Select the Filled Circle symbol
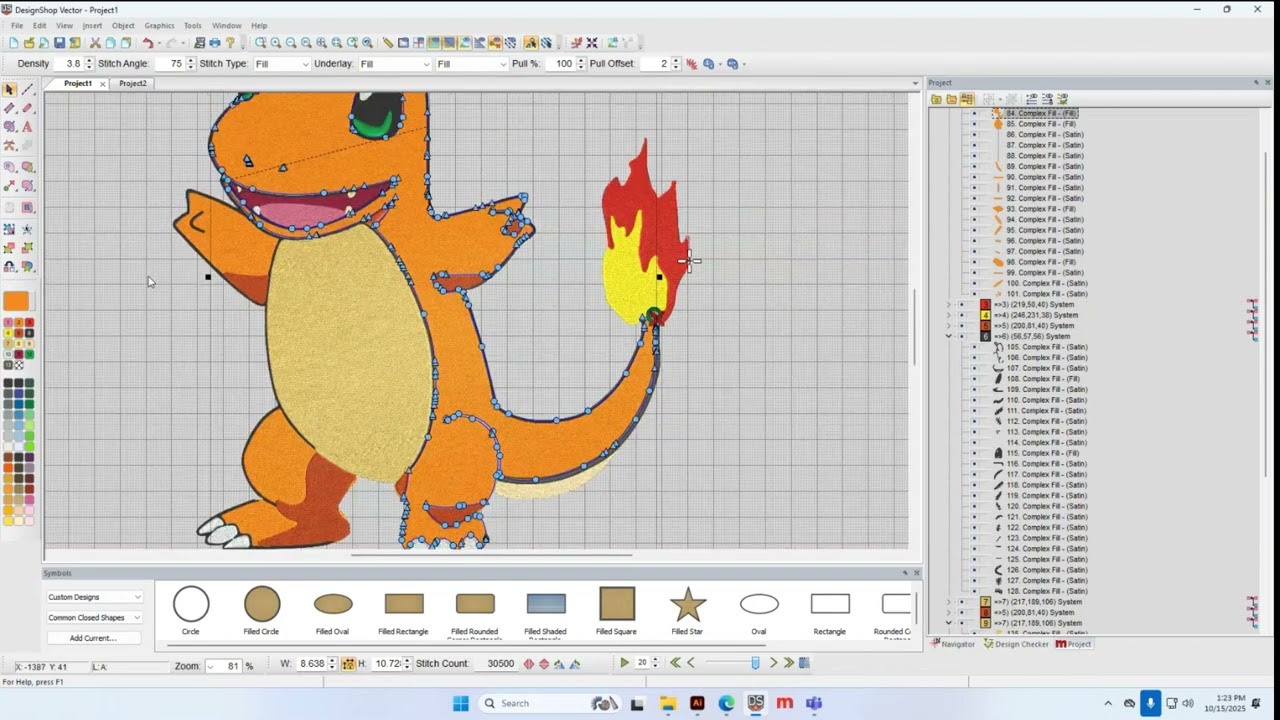The height and width of the screenshot is (720, 1280). coord(261,611)
